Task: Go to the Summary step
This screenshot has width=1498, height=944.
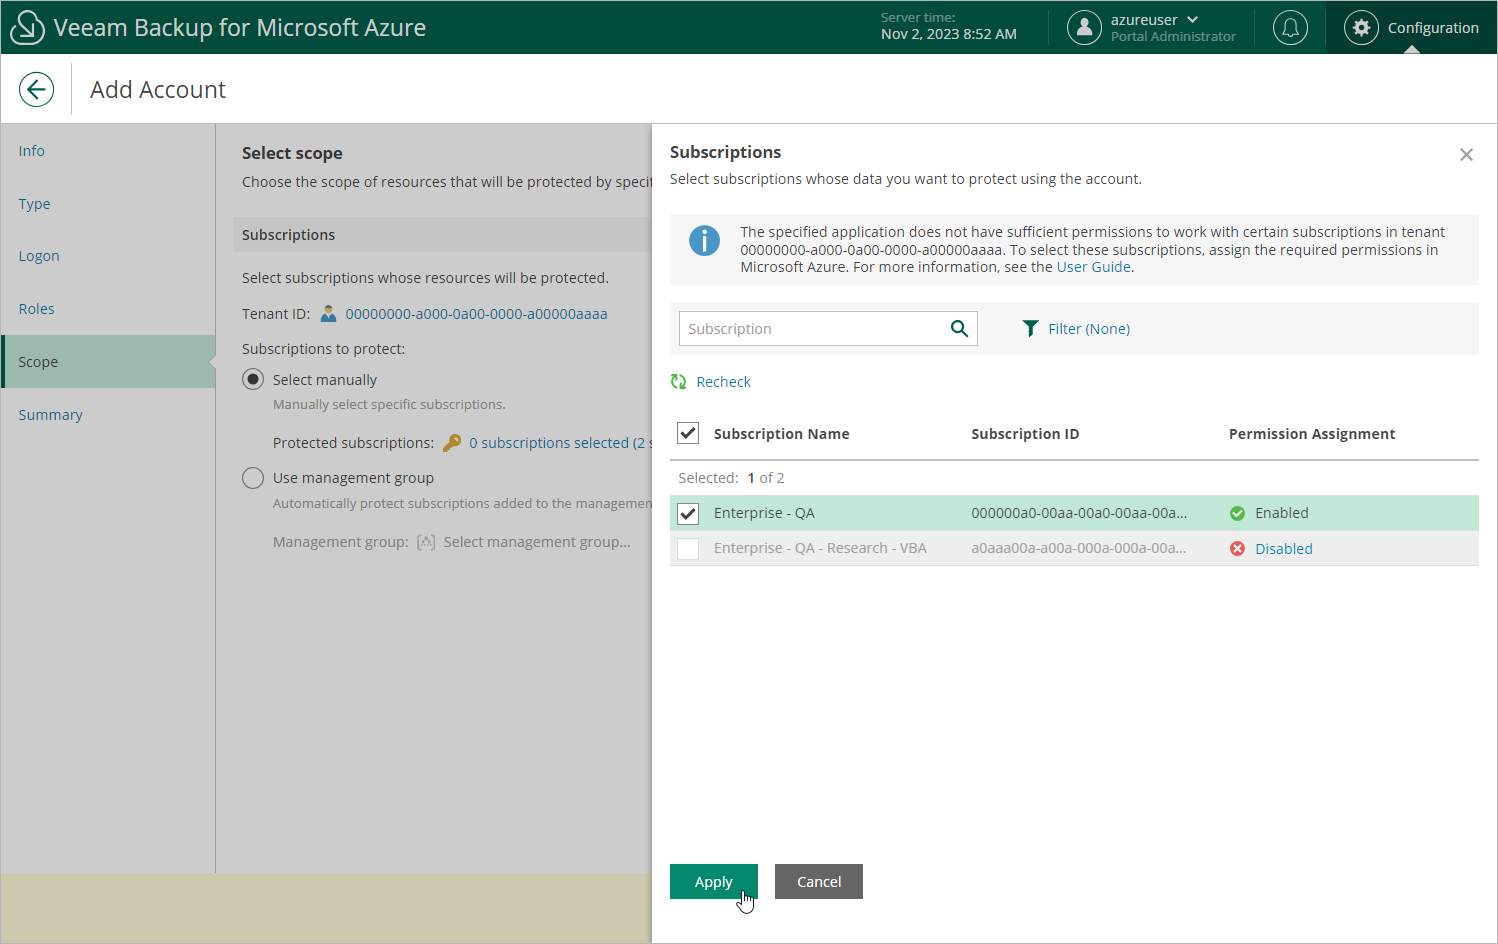Action: pos(50,415)
